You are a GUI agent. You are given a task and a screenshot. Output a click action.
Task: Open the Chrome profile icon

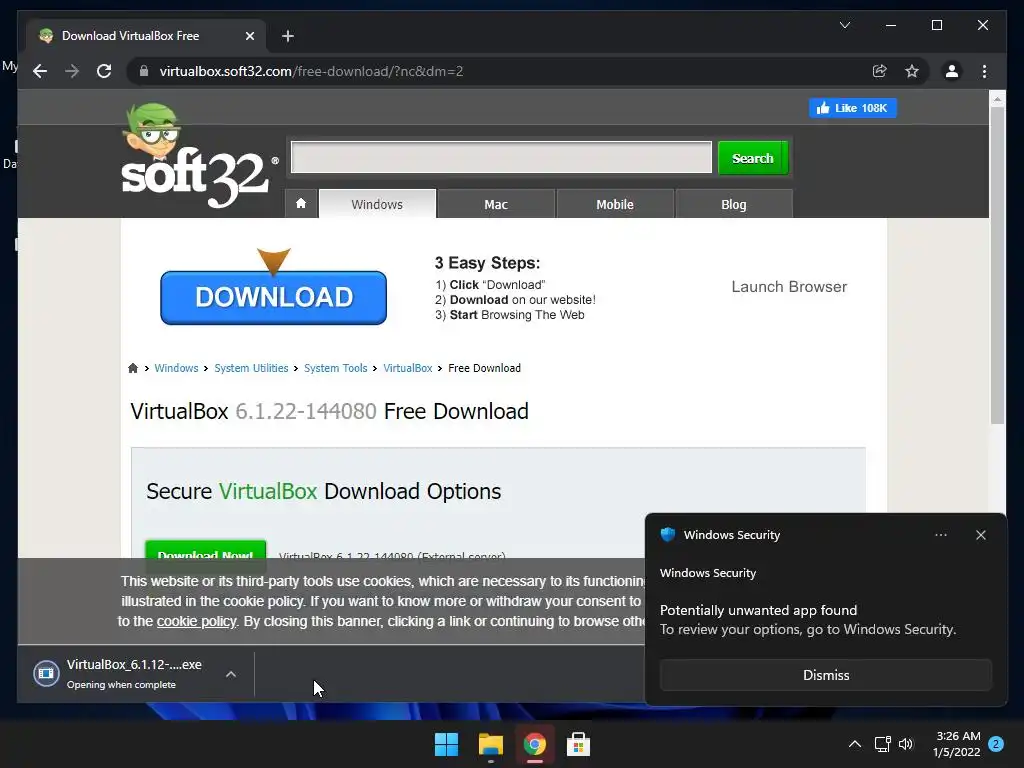click(952, 71)
